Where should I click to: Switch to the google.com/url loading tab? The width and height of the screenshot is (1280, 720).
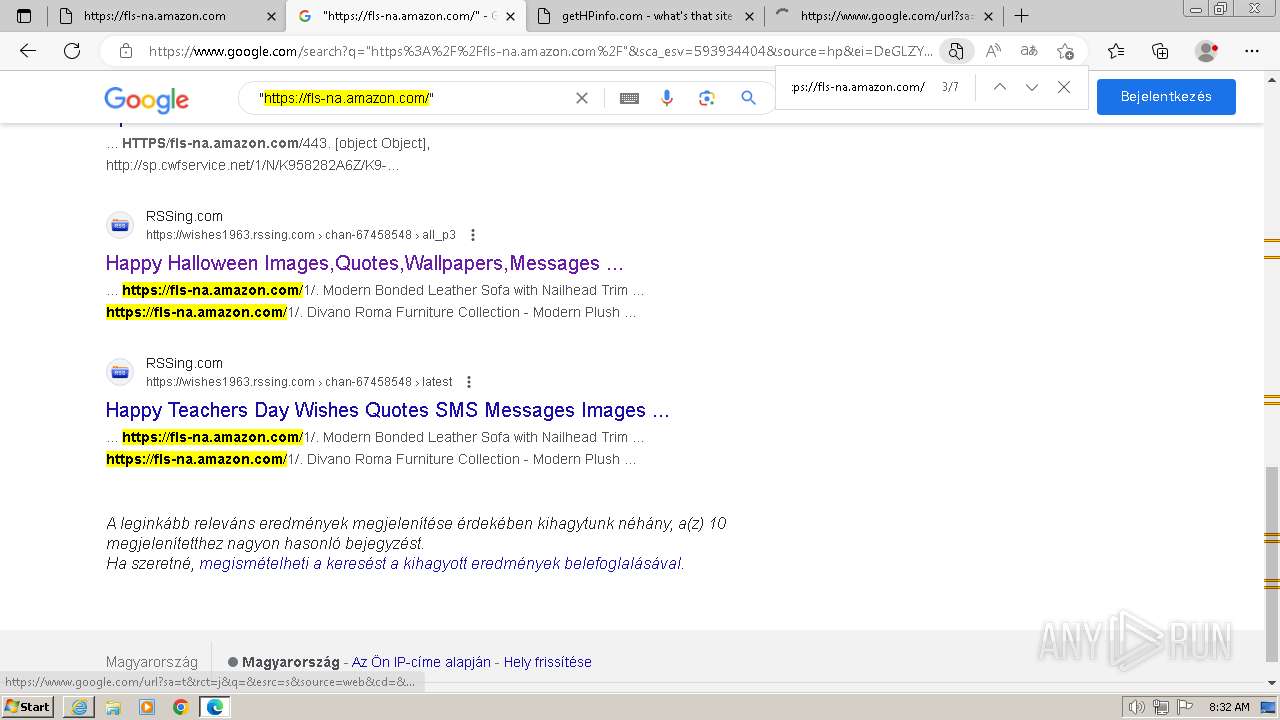click(886, 16)
